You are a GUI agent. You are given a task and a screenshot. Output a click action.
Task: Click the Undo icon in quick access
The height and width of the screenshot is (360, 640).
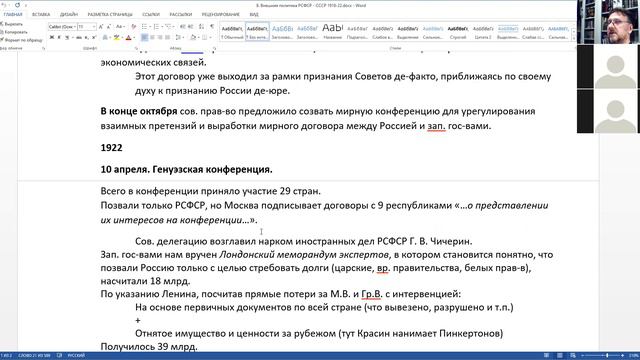click(4, 5)
